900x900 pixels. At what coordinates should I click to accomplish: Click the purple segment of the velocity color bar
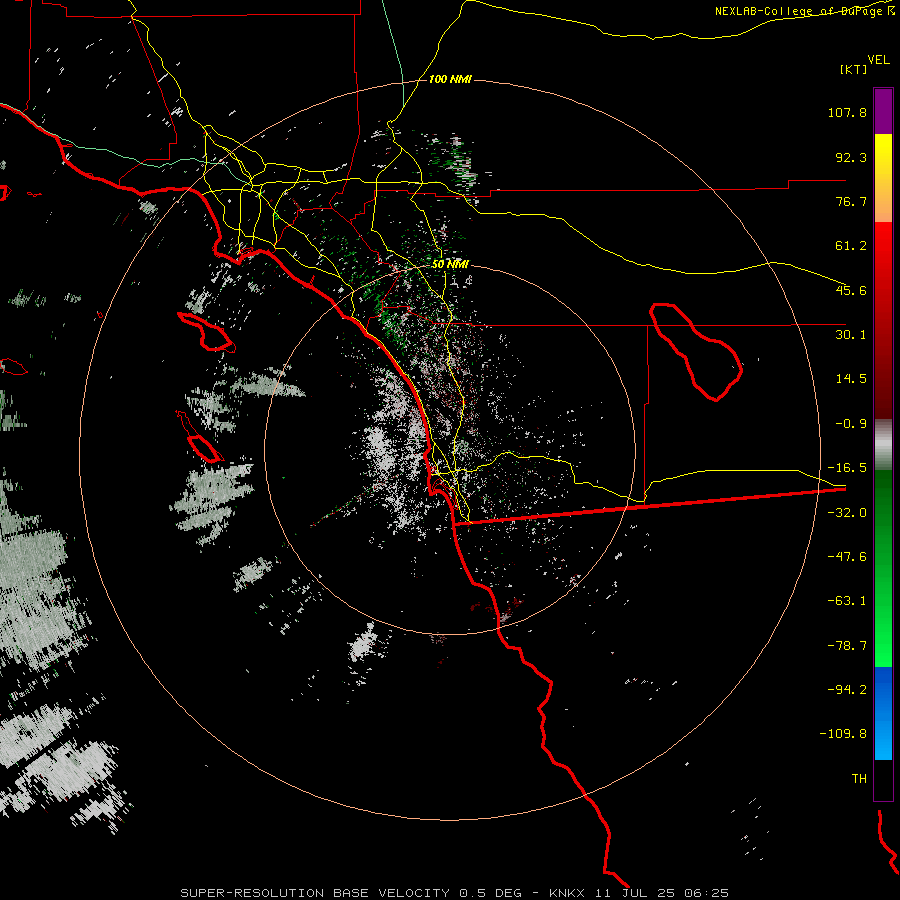(x=883, y=111)
